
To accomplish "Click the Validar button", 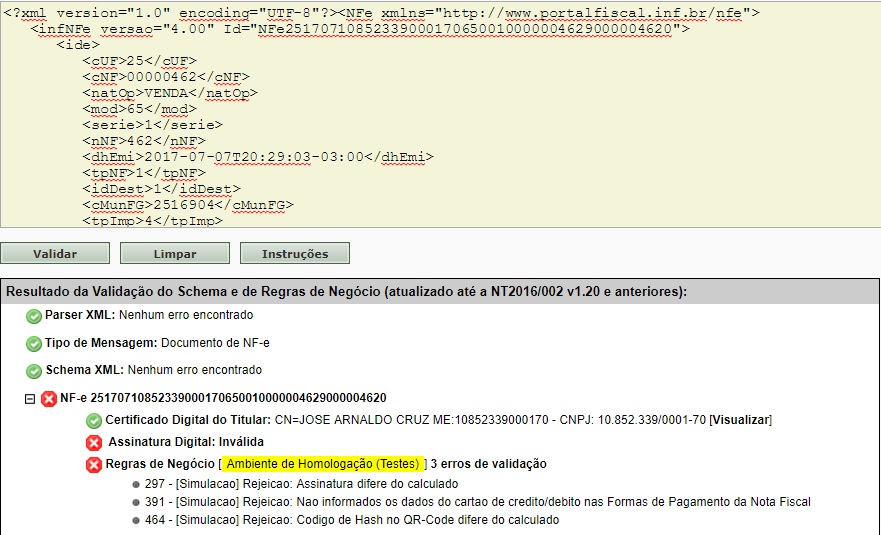I will coord(55,253).
